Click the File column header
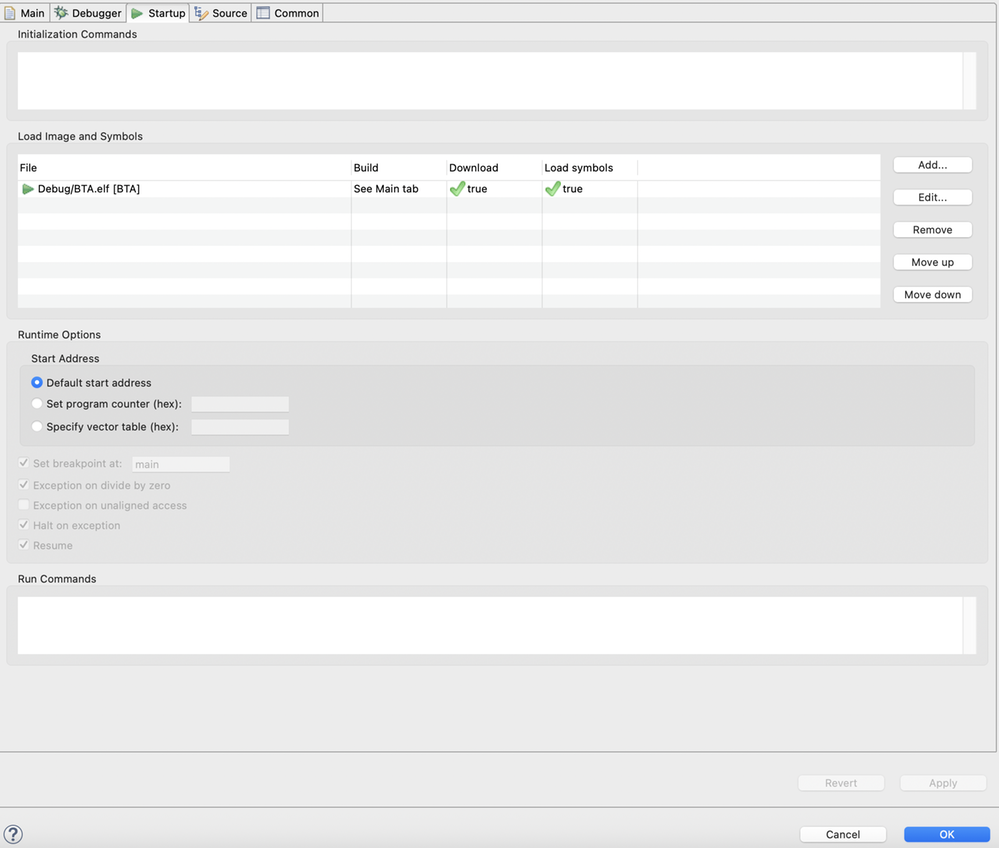 pos(184,168)
